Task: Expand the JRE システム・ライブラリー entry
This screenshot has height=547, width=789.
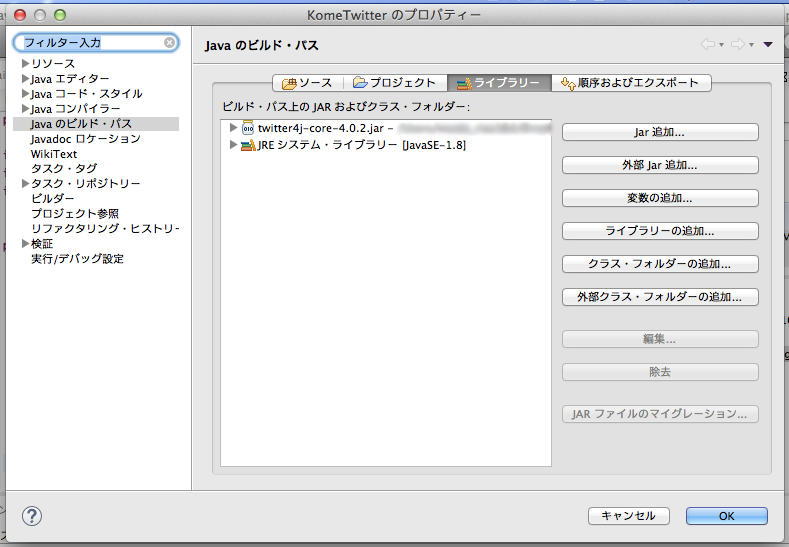Action: point(233,145)
